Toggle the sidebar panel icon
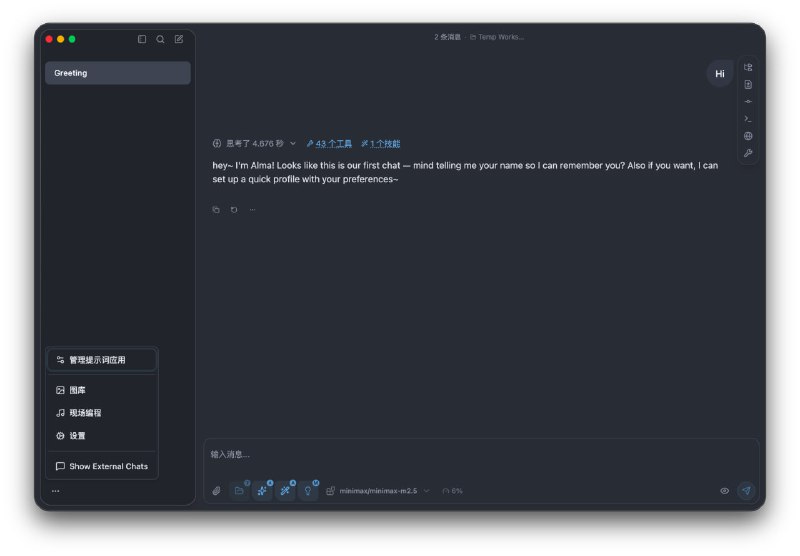The height and width of the screenshot is (556, 800). (142, 39)
